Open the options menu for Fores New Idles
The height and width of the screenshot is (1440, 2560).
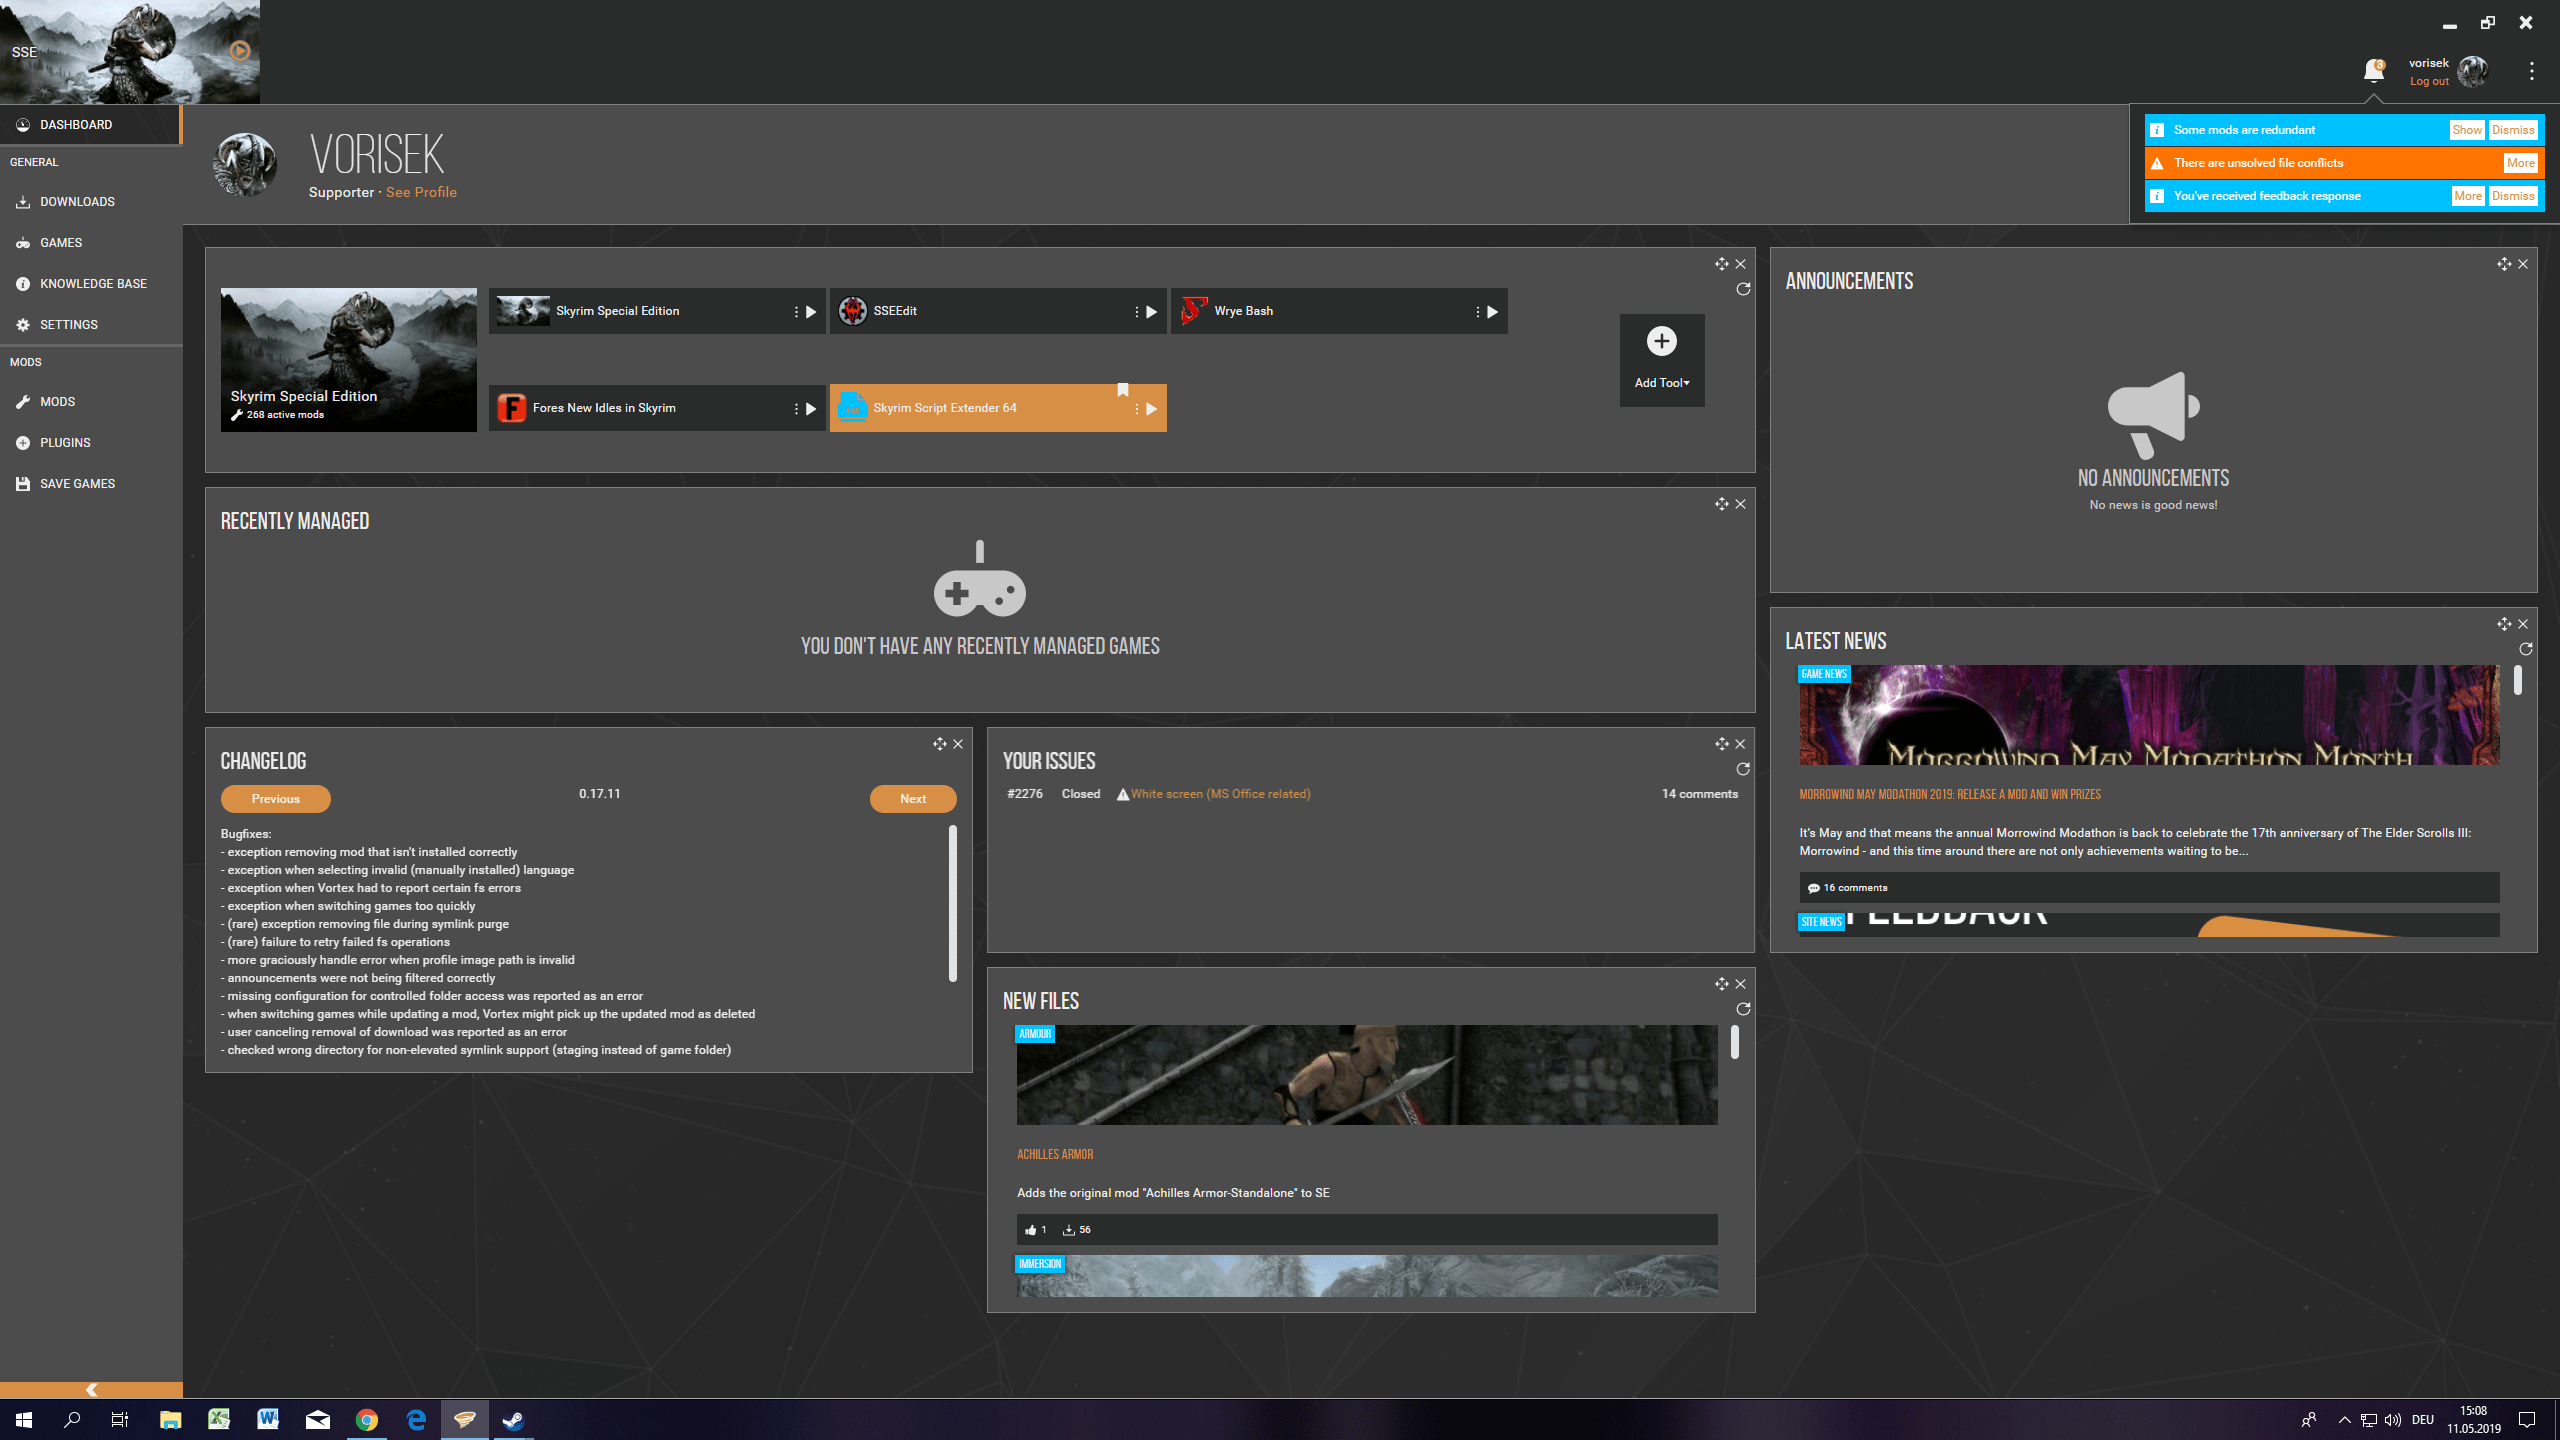pos(796,409)
